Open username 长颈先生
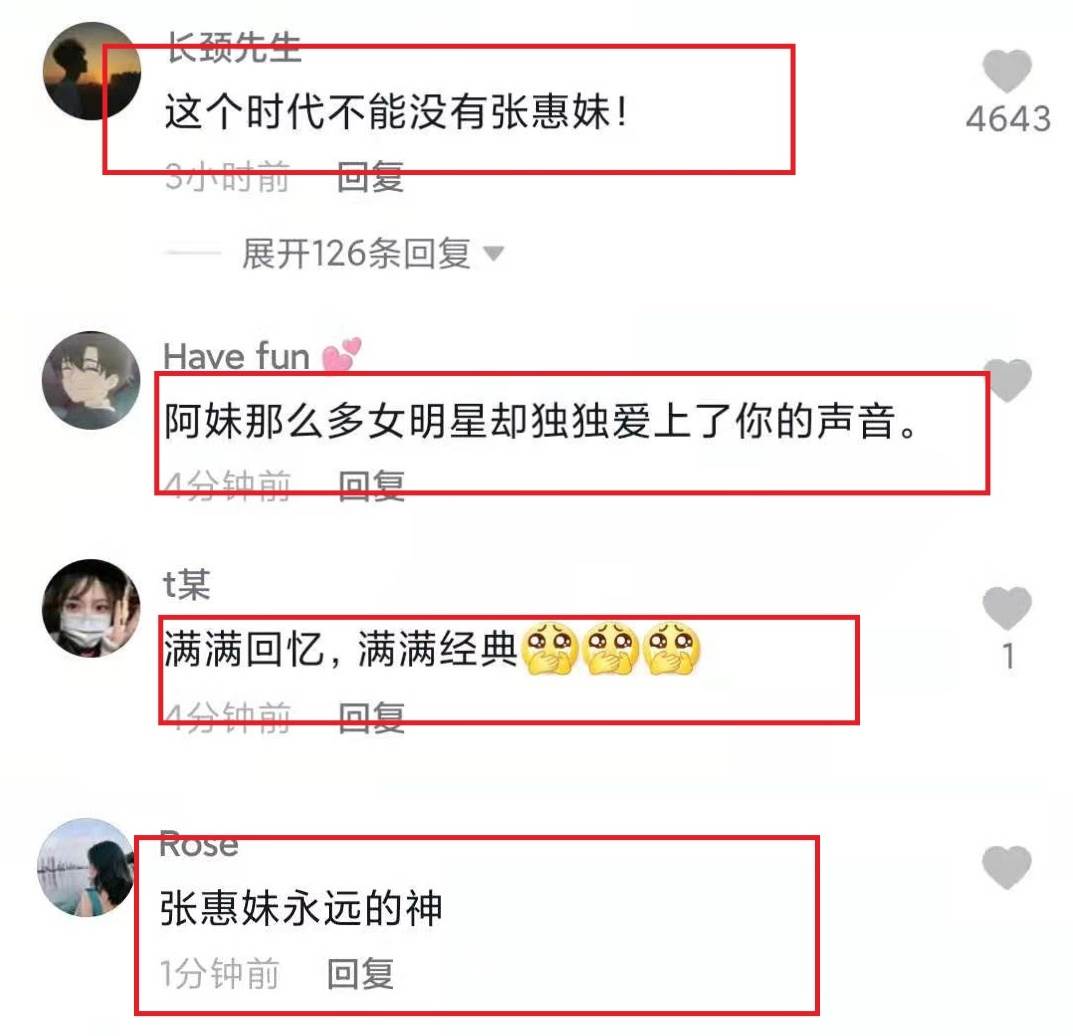 click(234, 48)
